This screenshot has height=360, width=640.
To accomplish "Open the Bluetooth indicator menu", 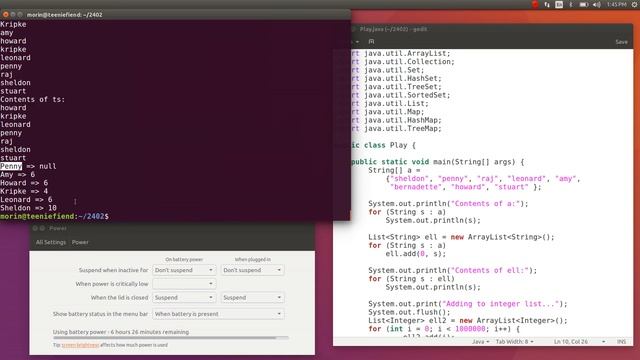I will pos(571,4).
